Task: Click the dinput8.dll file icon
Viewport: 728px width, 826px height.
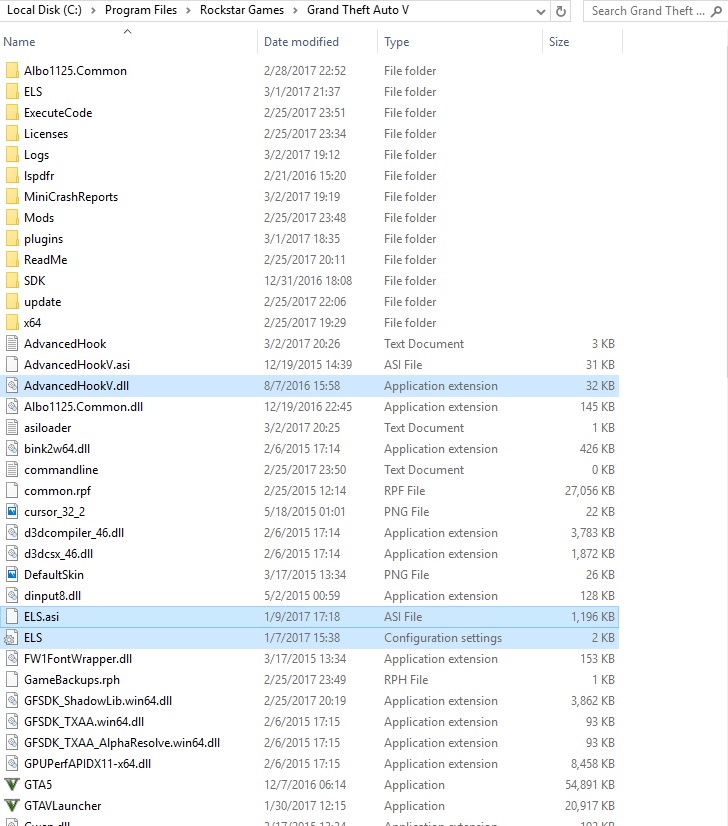Action: click(x=12, y=596)
